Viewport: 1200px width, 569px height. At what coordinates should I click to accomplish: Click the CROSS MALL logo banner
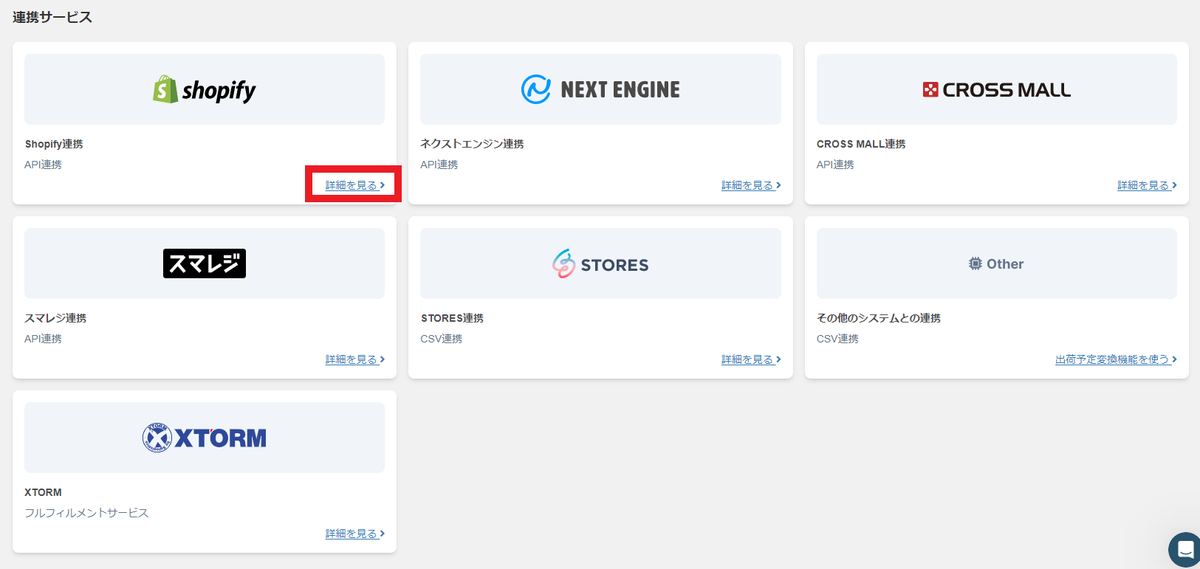(x=996, y=90)
